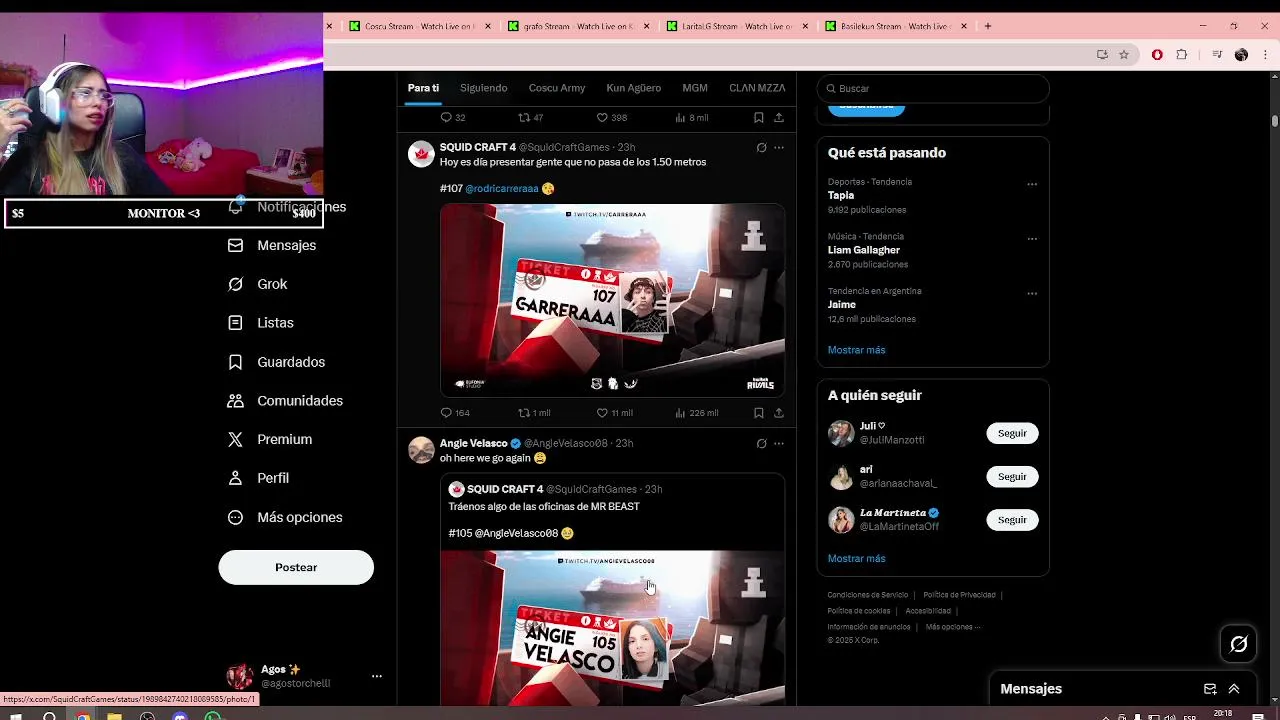Reply to the top post with 32 replies

point(453,118)
